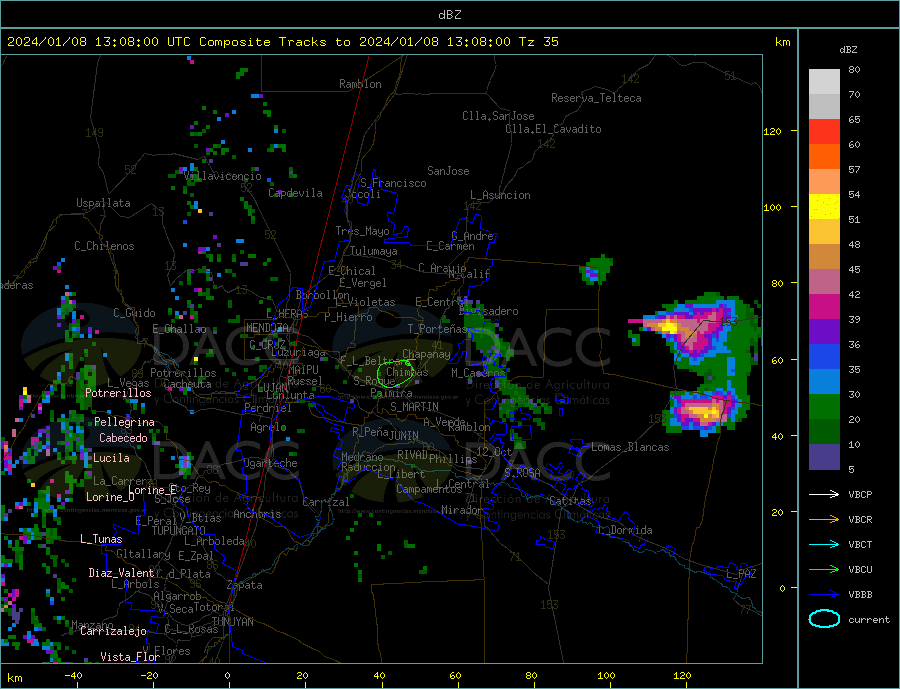This screenshot has height=689, width=900.
Task: Select the 51 dBZ yellow color swatch
Action: [x=824, y=207]
